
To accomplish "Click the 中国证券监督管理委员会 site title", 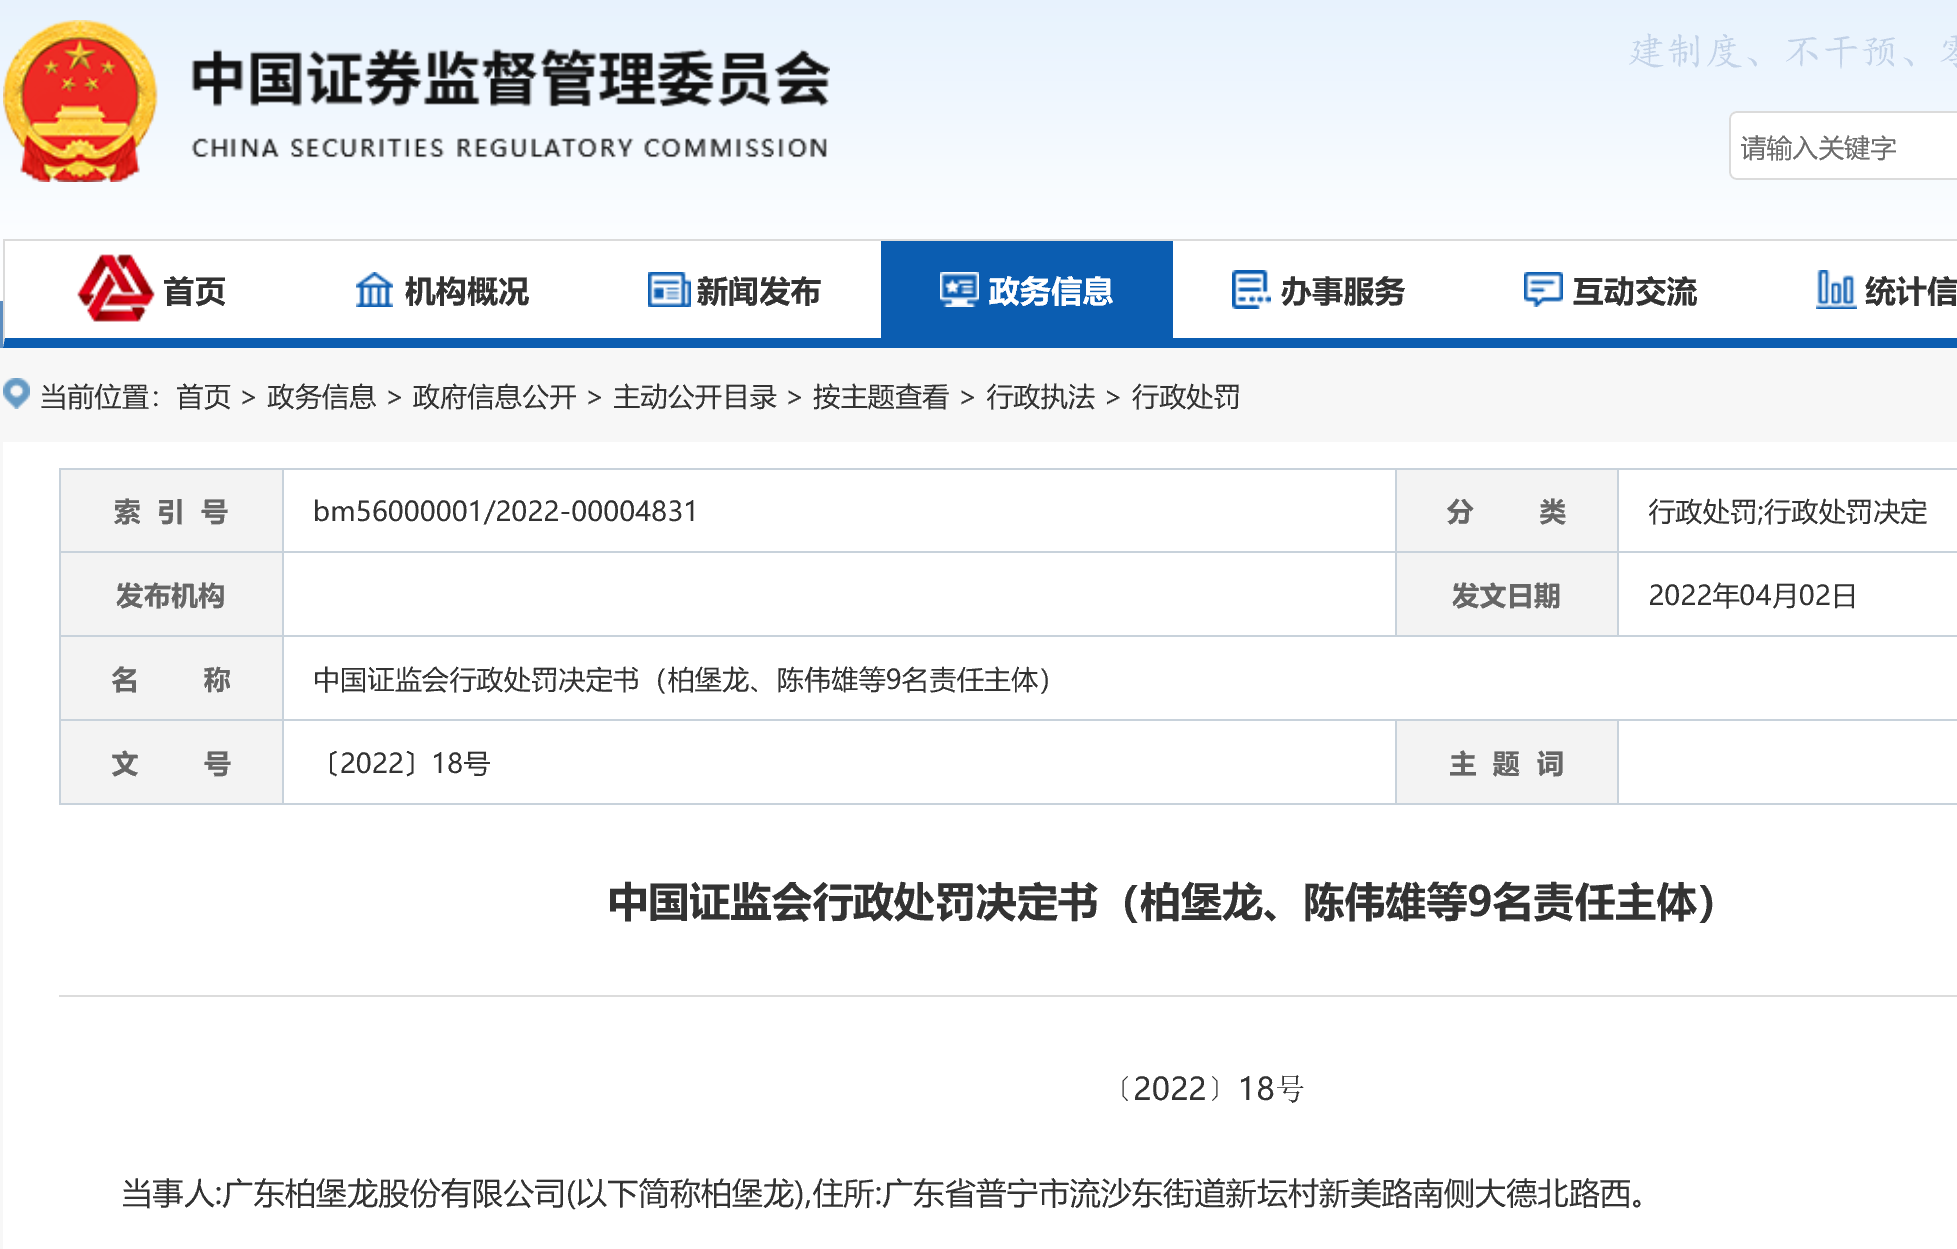I will point(510,80).
